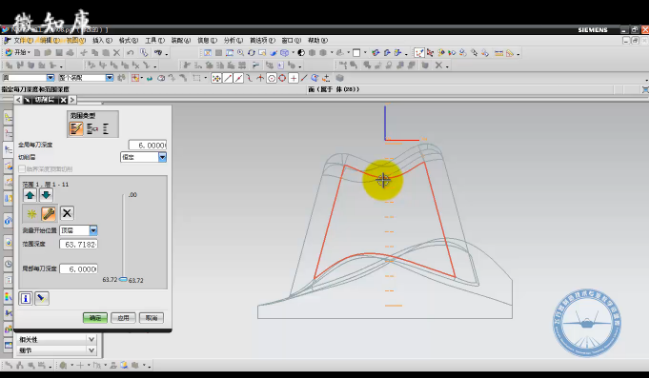Click the 取消 (Cancel) button
The width and height of the screenshot is (649, 378).
pos(151,318)
